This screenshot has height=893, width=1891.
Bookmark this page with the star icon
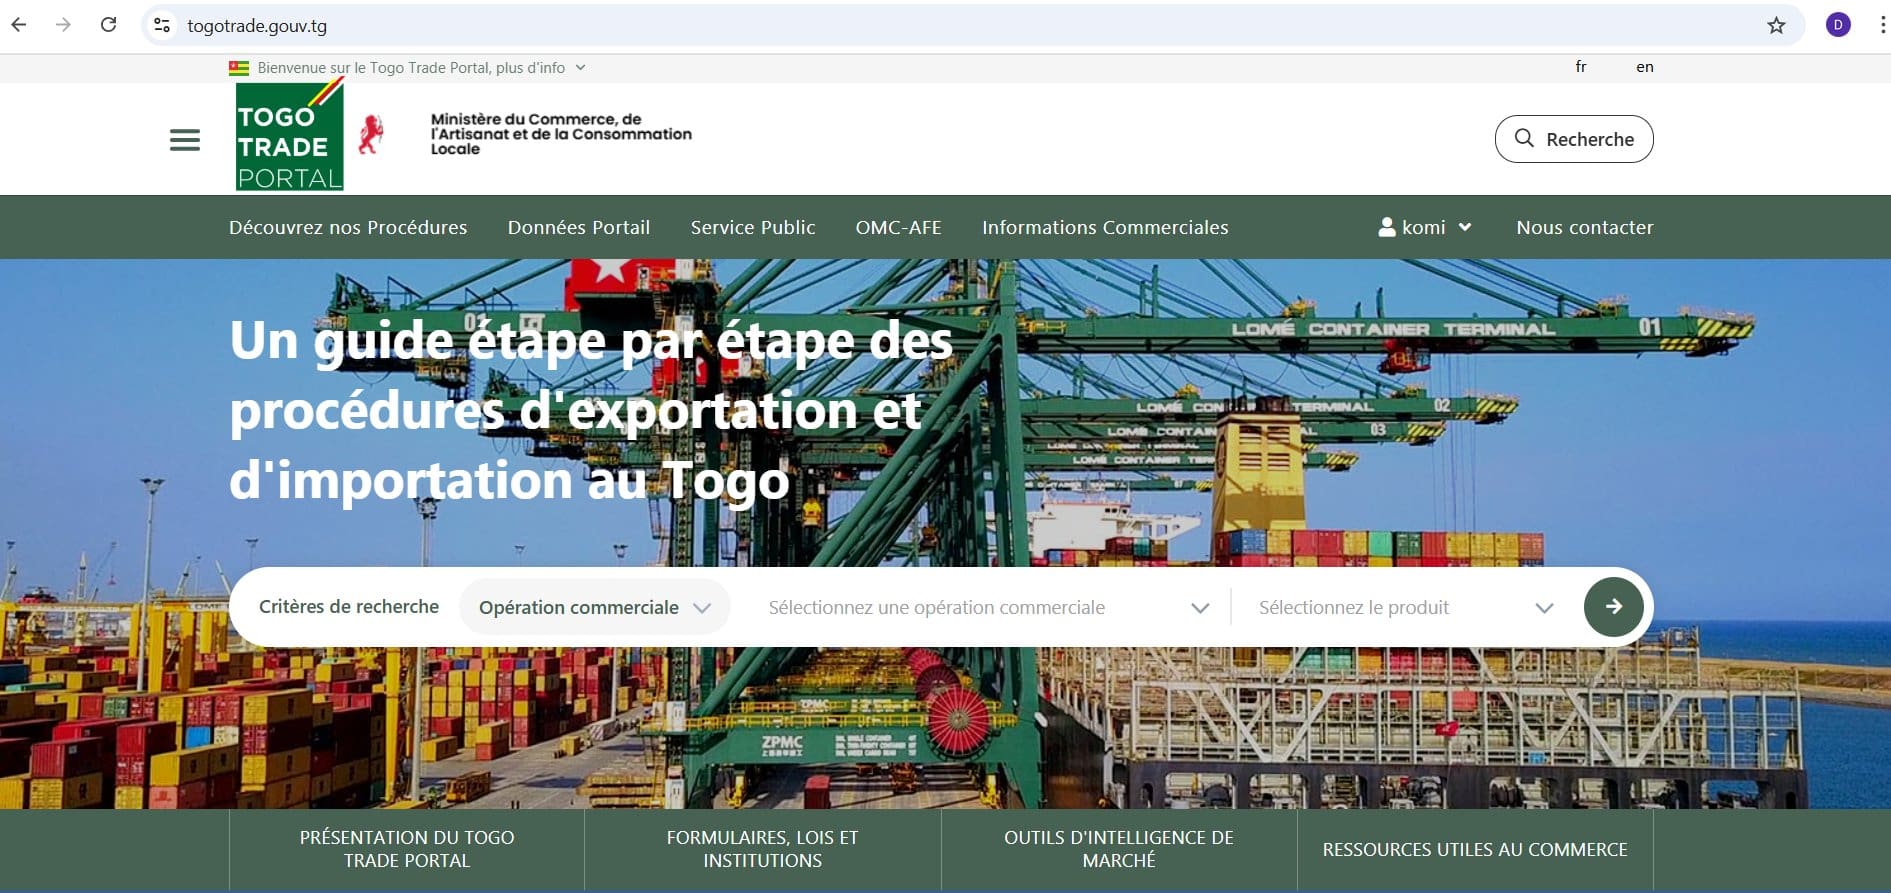tap(1776, 25)
